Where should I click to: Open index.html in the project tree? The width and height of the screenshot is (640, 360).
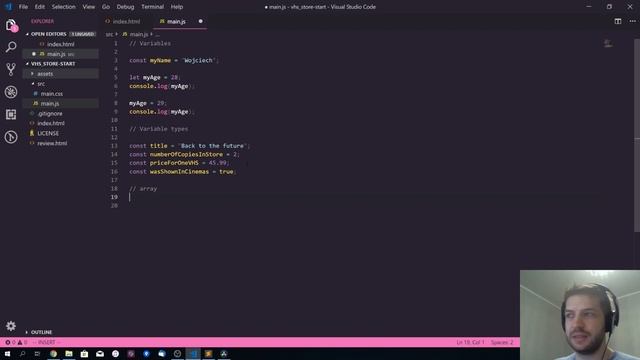(x=61, y=123)
